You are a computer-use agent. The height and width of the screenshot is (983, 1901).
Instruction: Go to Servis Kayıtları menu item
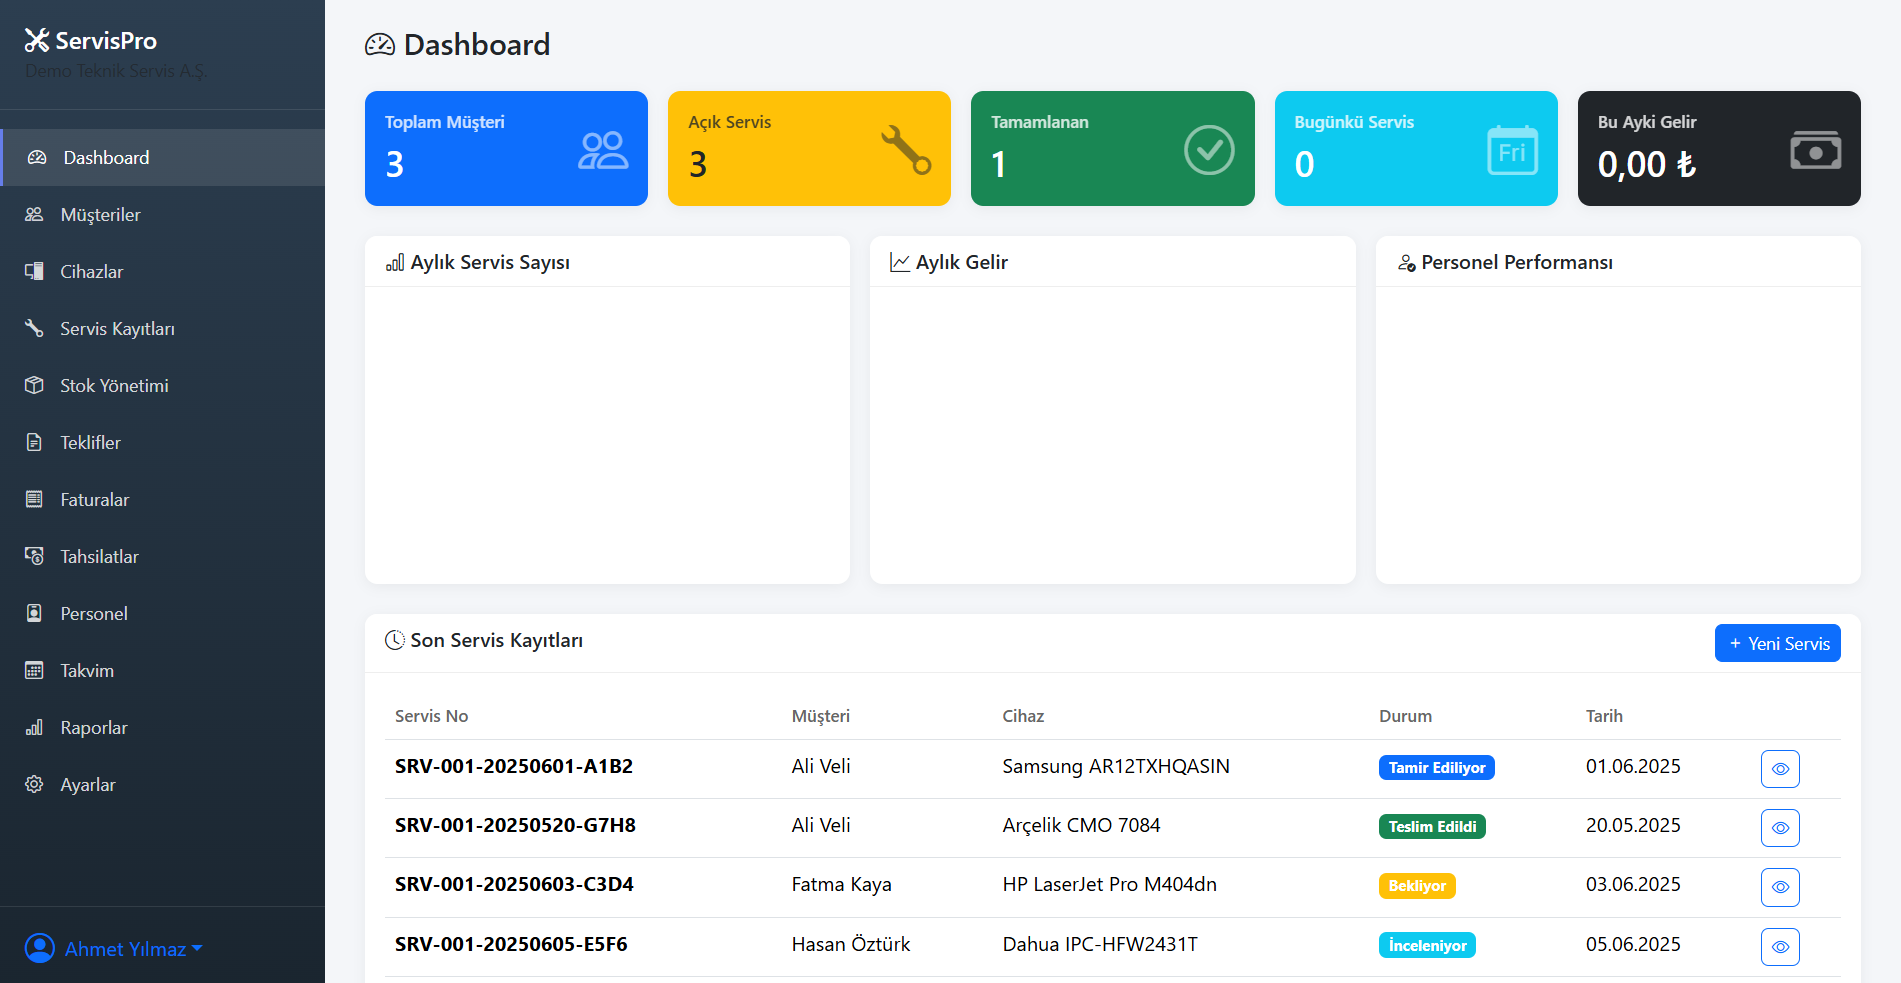pos(162,329)
